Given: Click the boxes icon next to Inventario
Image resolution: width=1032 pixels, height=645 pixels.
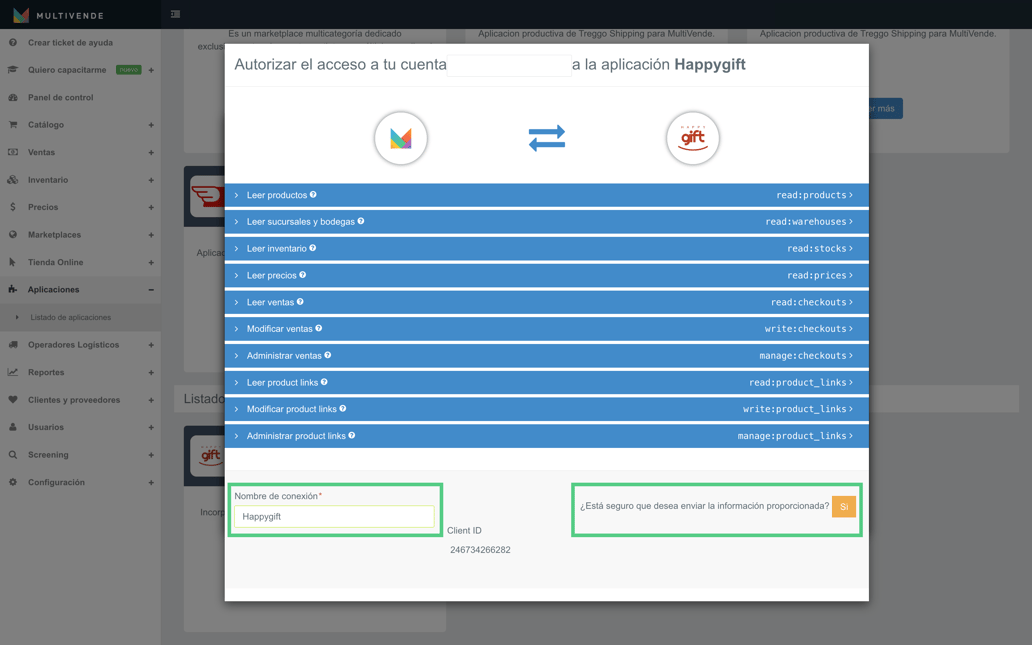Looking at the screenshot, I should (13, 180).
